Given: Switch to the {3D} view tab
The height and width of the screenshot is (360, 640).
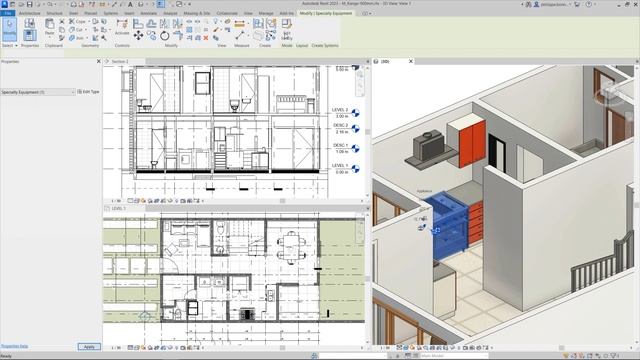Looking at the screenshot, I should (x=385, y=62).
